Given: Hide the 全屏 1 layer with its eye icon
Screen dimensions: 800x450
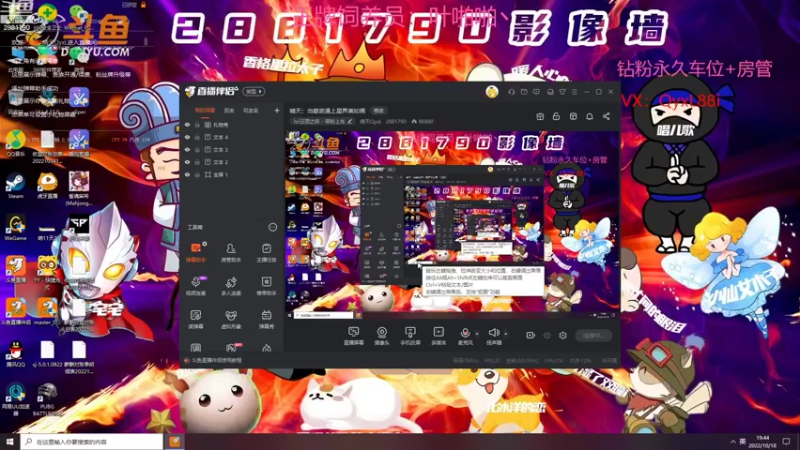Looking at the screenshot, I should [x=187, y=174].
